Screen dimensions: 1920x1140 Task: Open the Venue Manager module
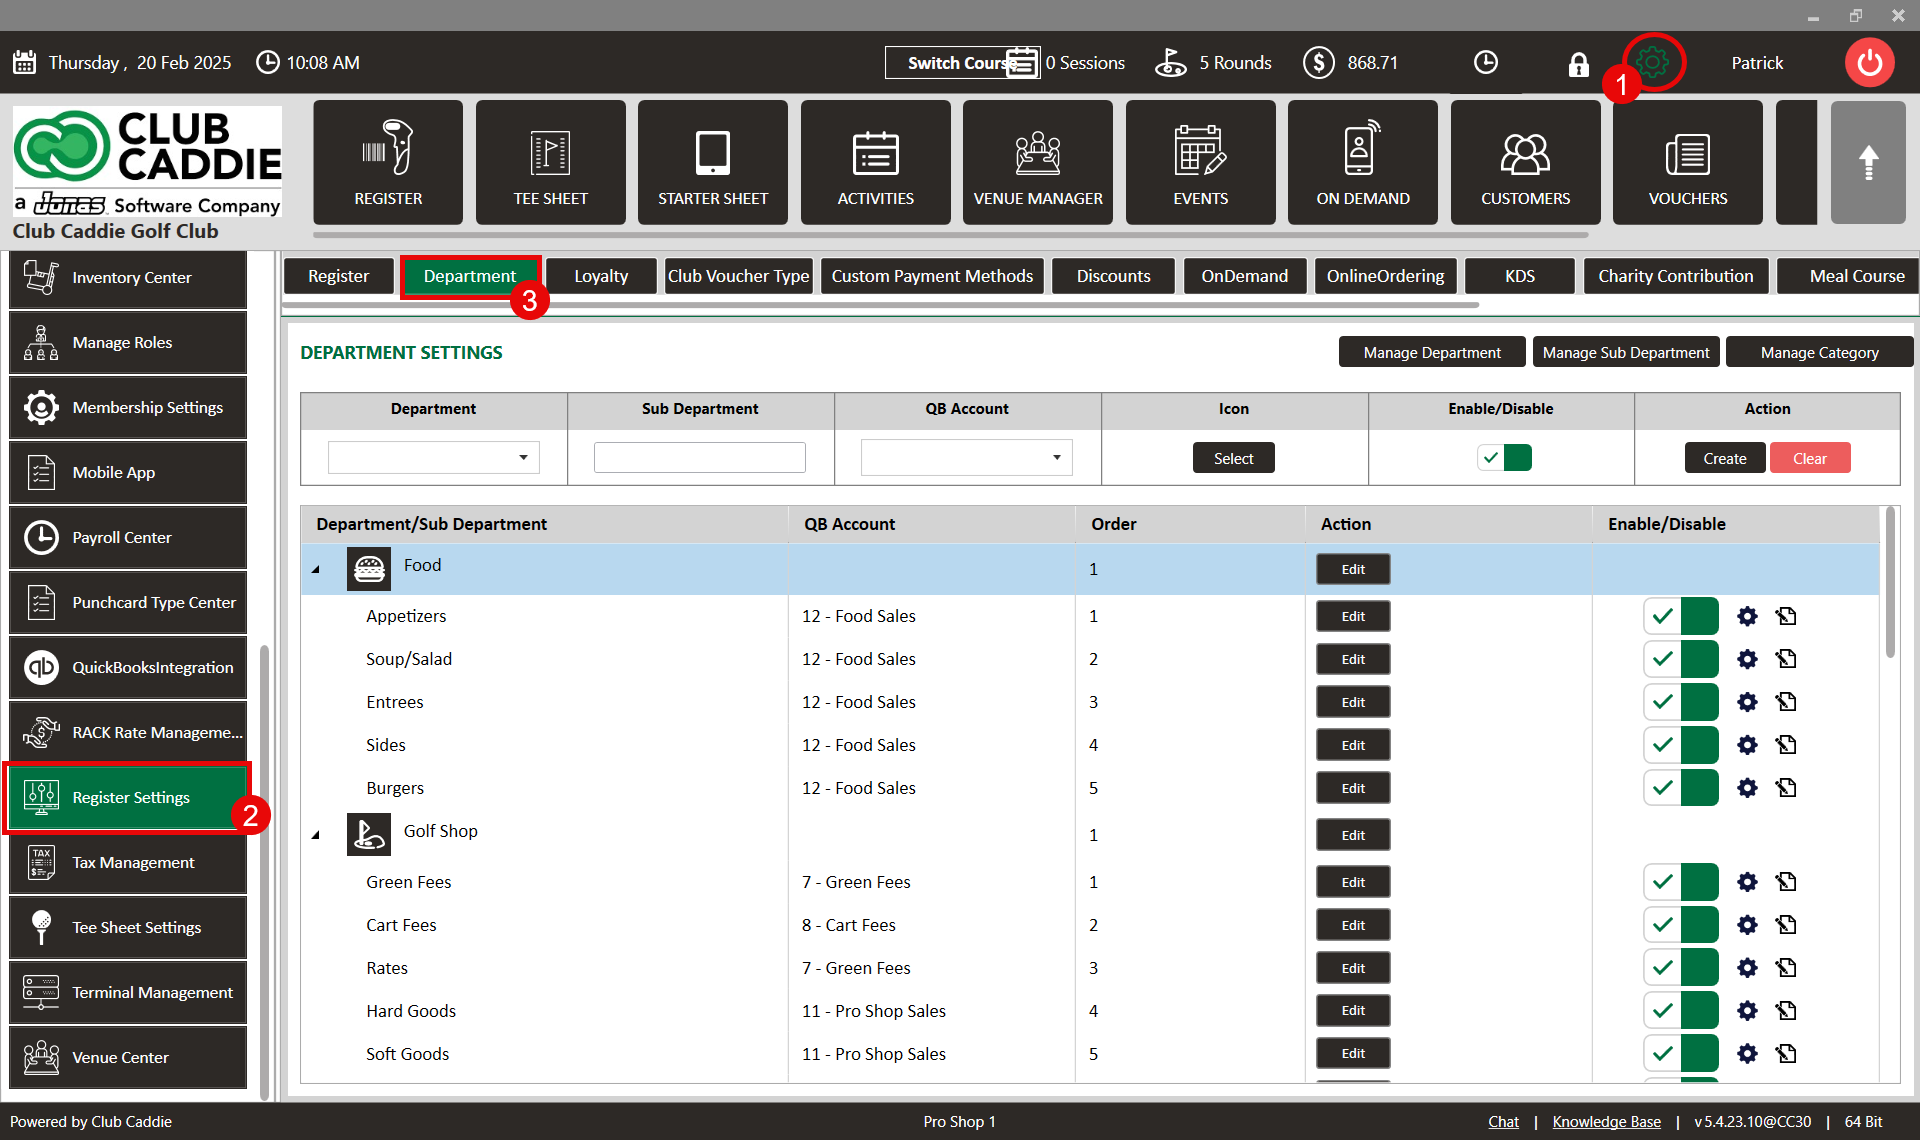1038,162
